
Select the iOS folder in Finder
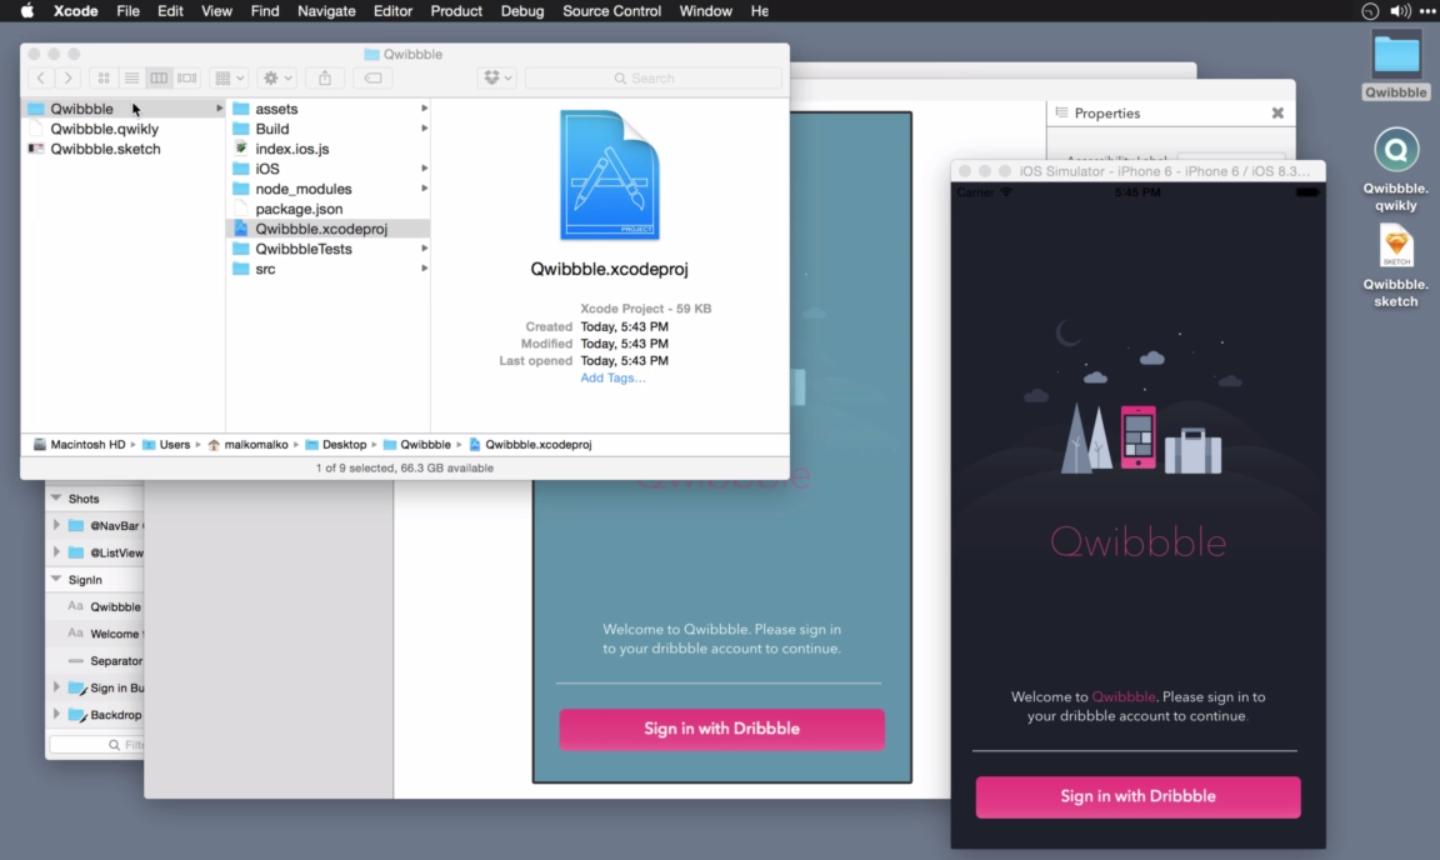(x=328, y=169)
